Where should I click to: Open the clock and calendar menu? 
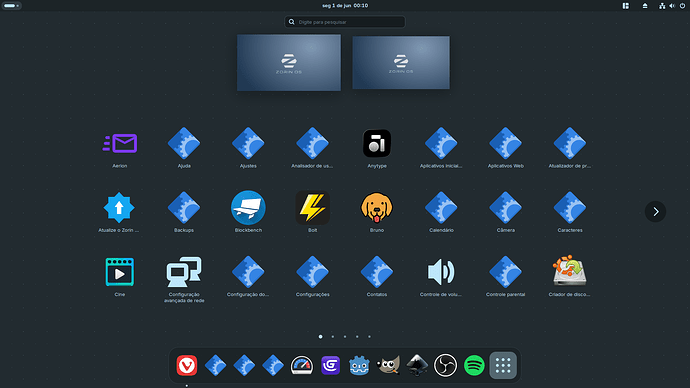coord(345,6)
